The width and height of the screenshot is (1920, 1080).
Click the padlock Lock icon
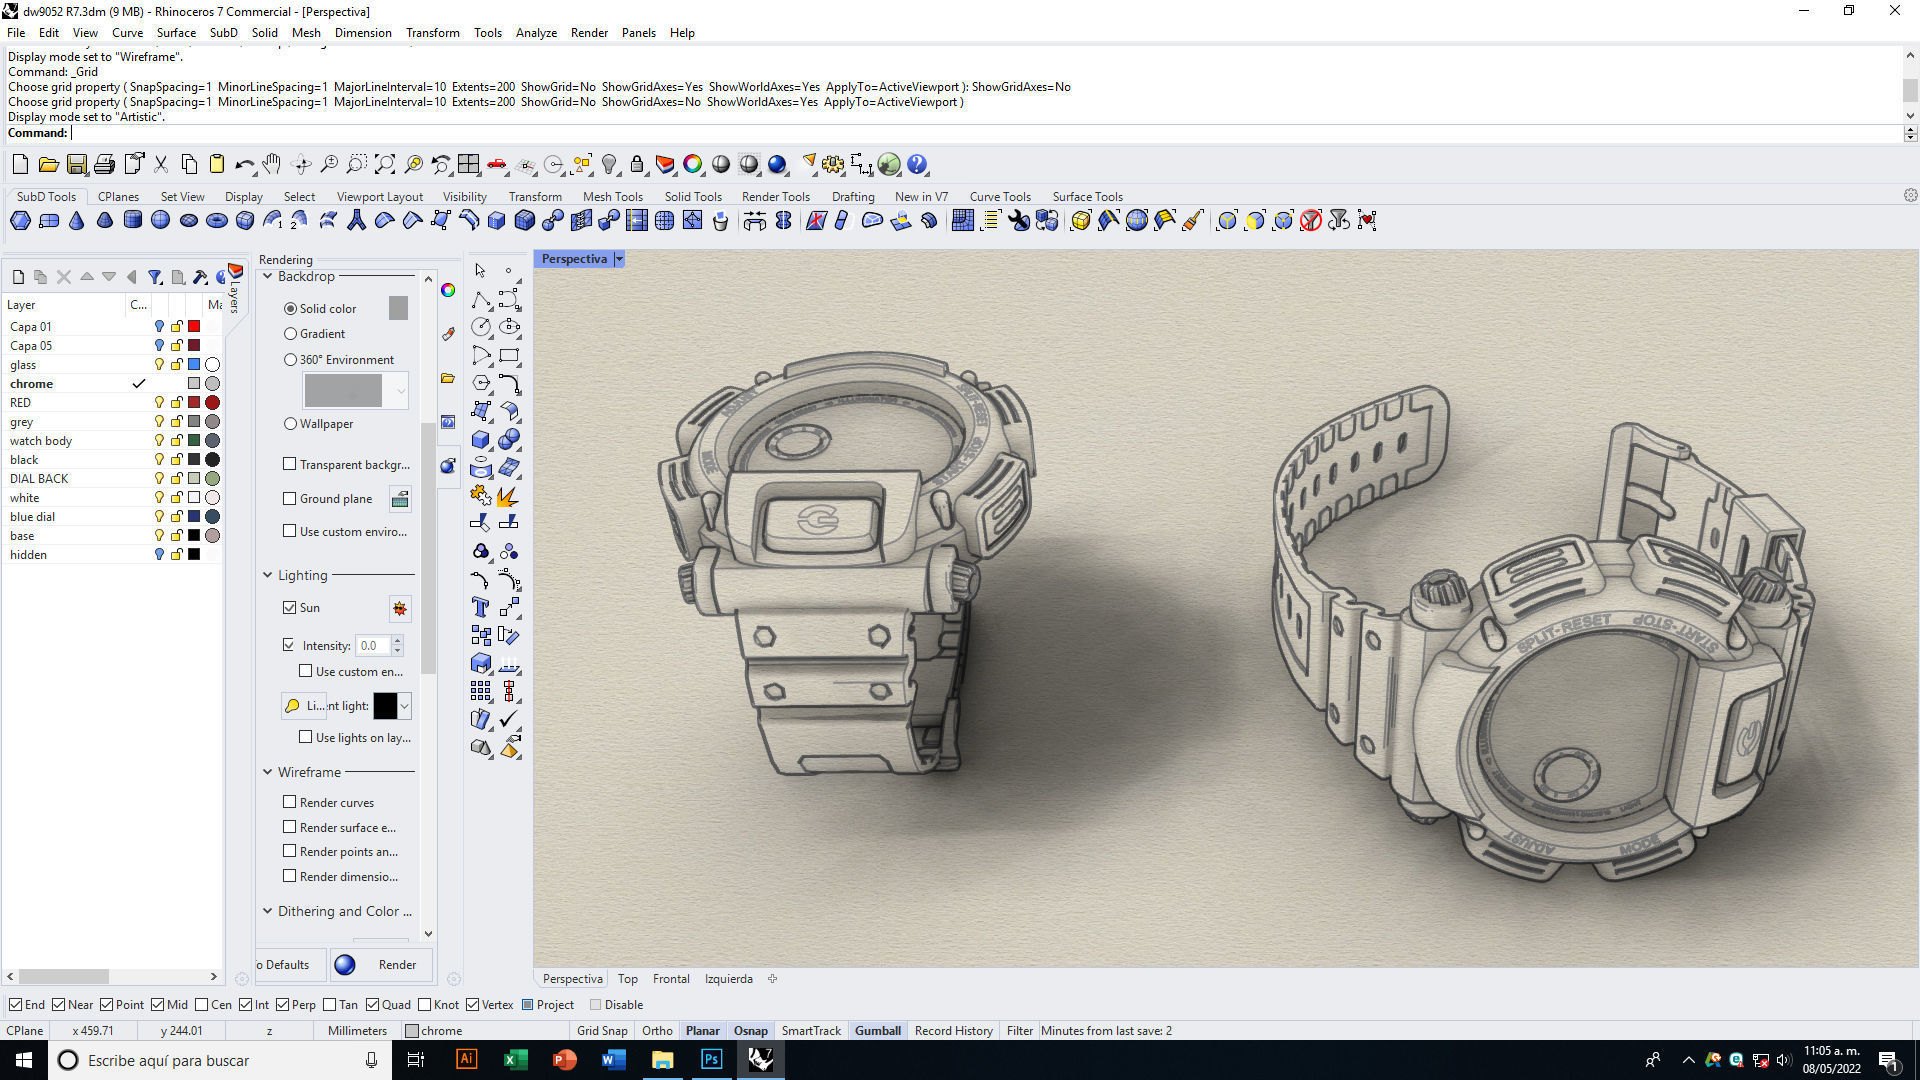pos(637,165)
